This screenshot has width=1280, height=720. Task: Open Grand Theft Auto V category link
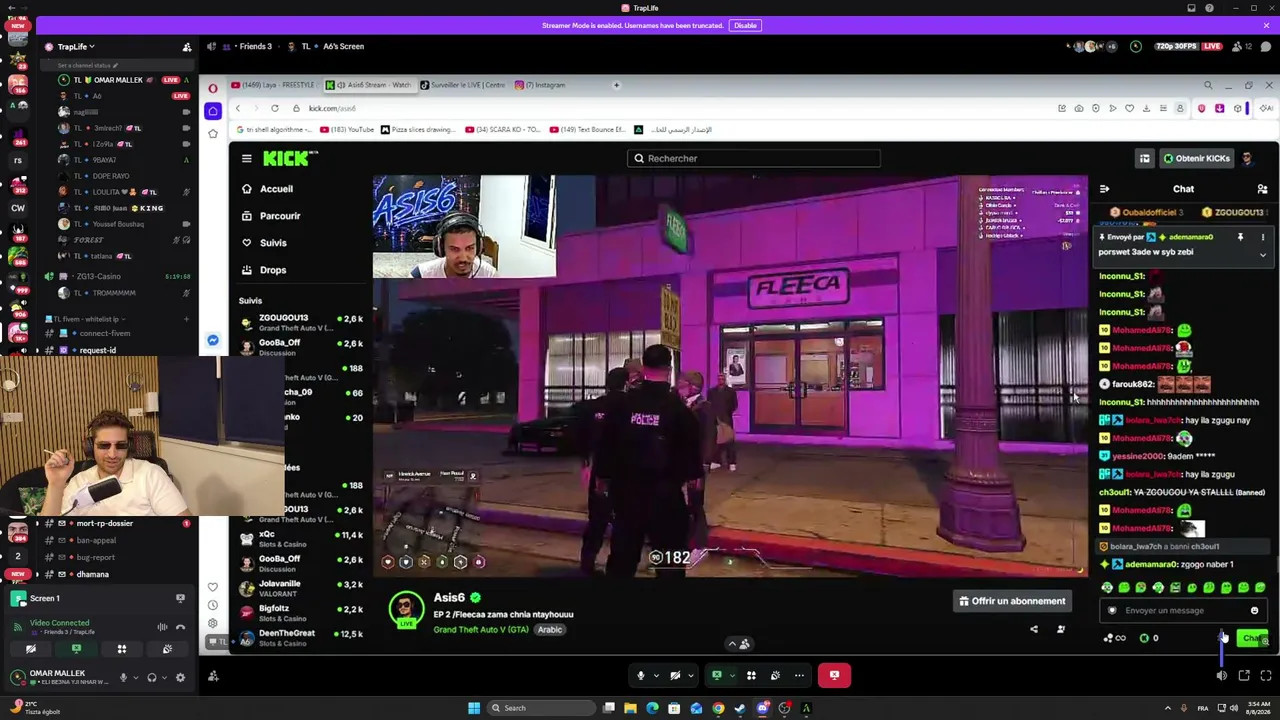pos(481,630)
